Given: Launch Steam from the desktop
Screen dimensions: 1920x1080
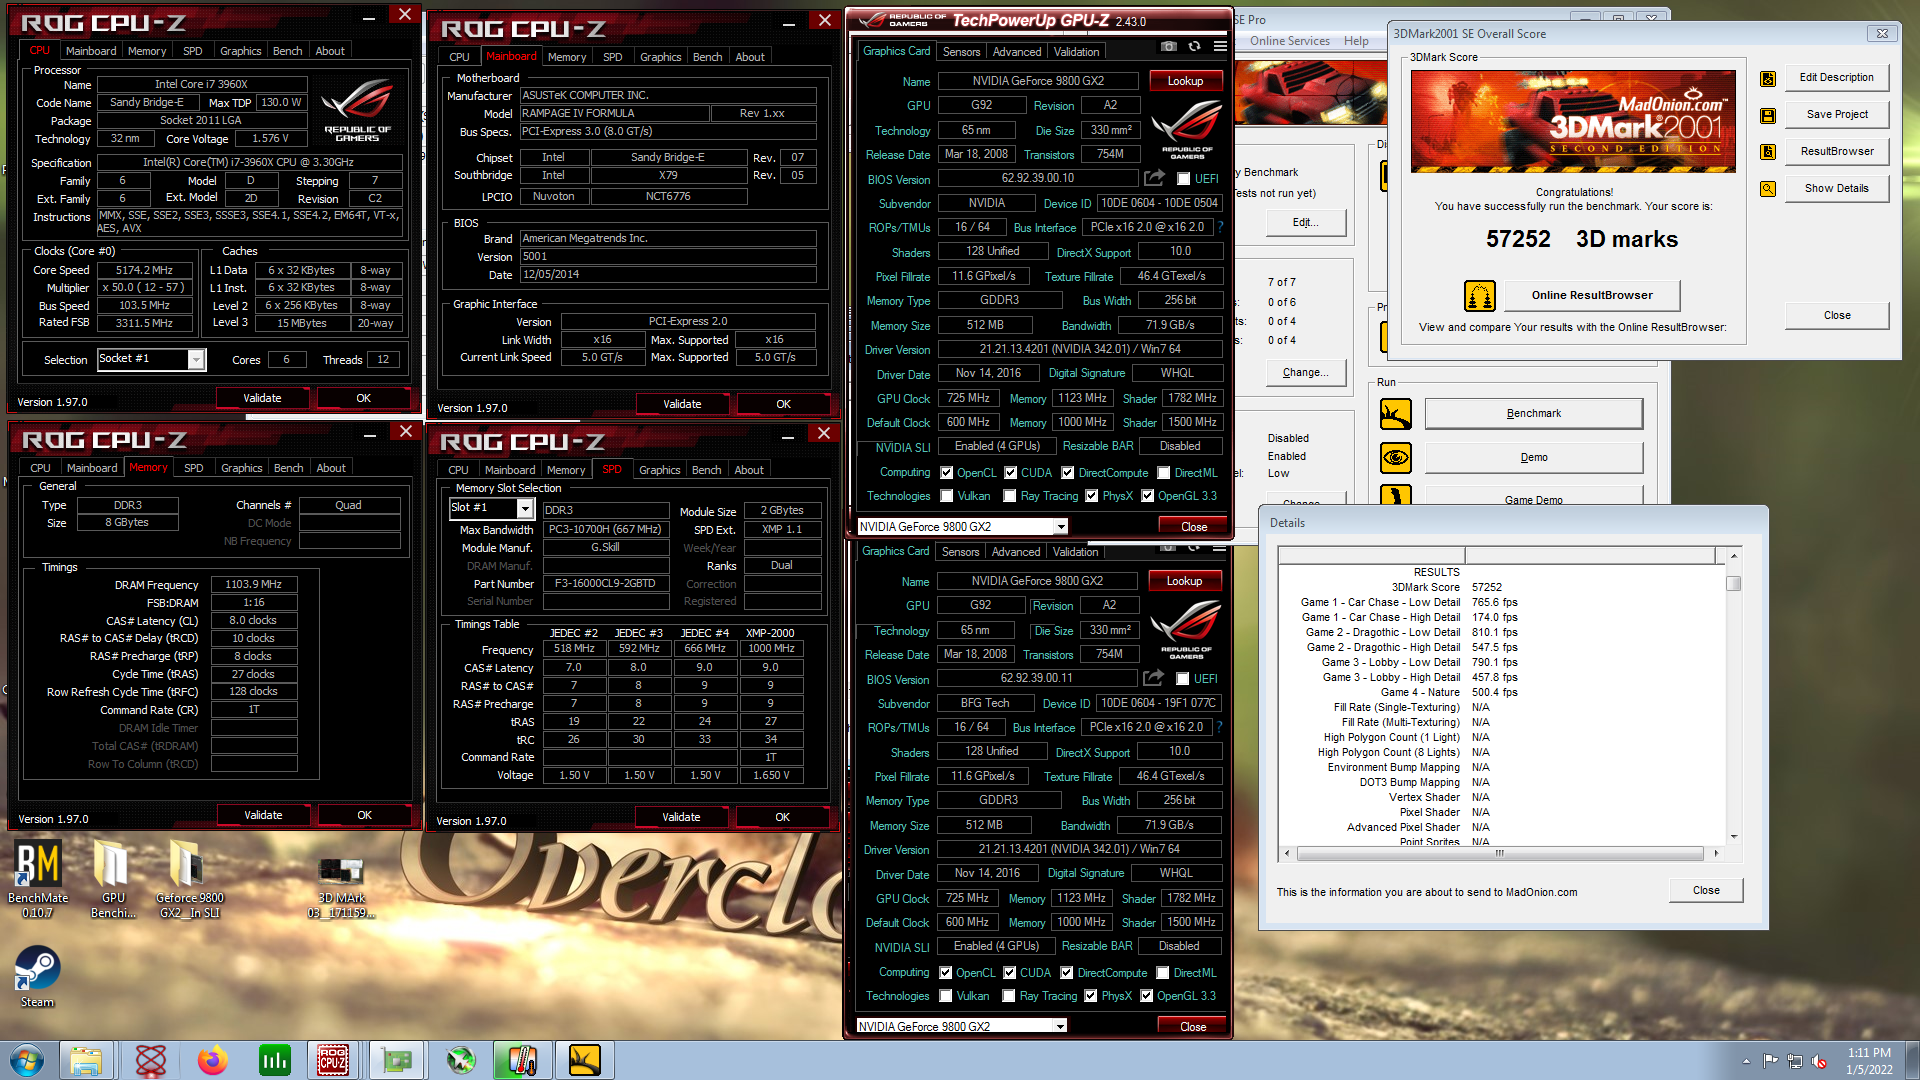Looking at the screenshot, I should pos(37,977).
